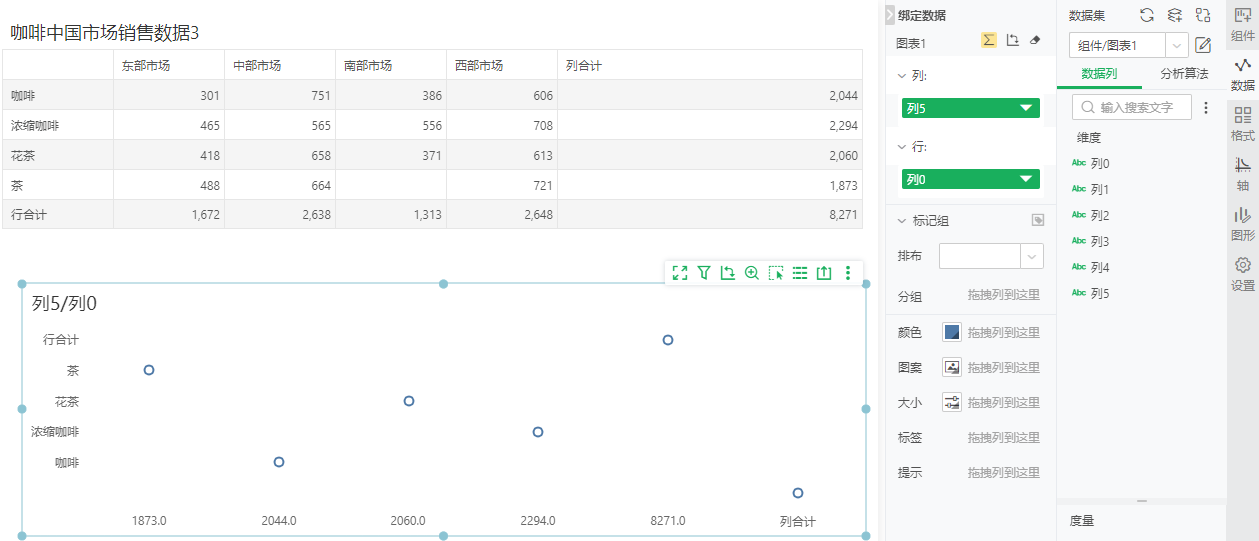Viewport: 1259px width, 541px height.
Task: Click the eraser clear binding icon
Action: point(1035,40)
